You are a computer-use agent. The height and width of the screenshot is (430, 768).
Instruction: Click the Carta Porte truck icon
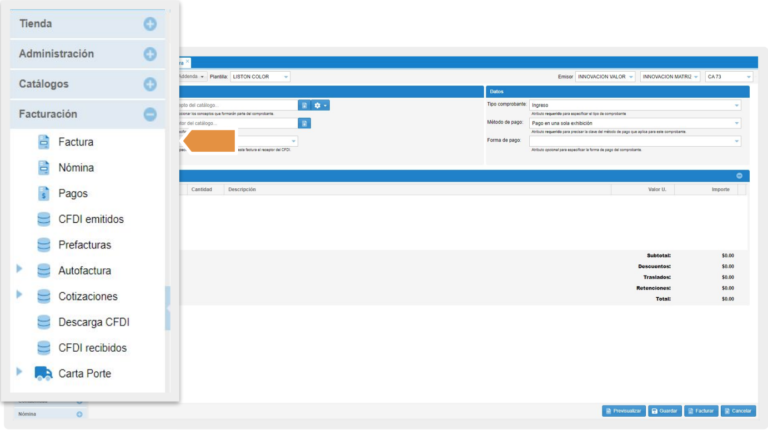point(44,374)
